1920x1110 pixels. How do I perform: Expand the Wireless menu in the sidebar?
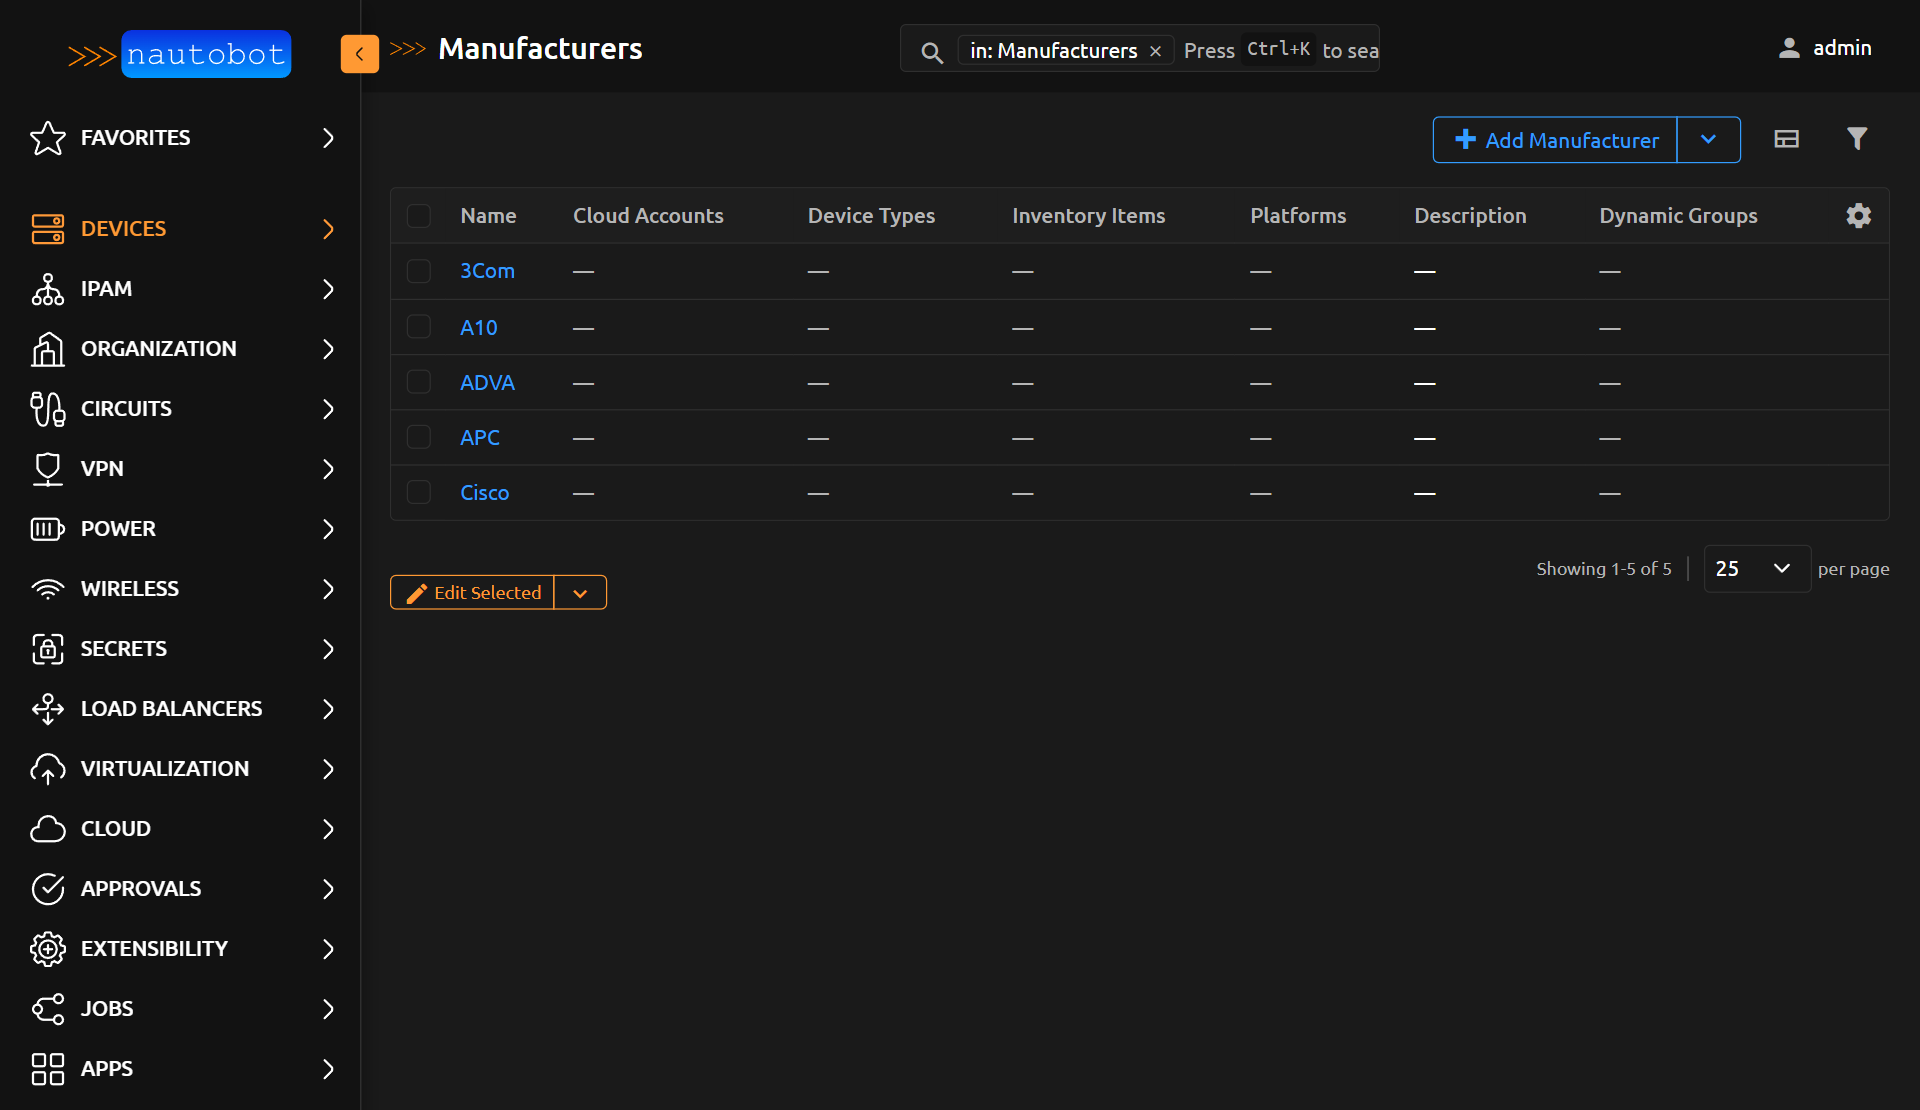click(x=47, y=589)
